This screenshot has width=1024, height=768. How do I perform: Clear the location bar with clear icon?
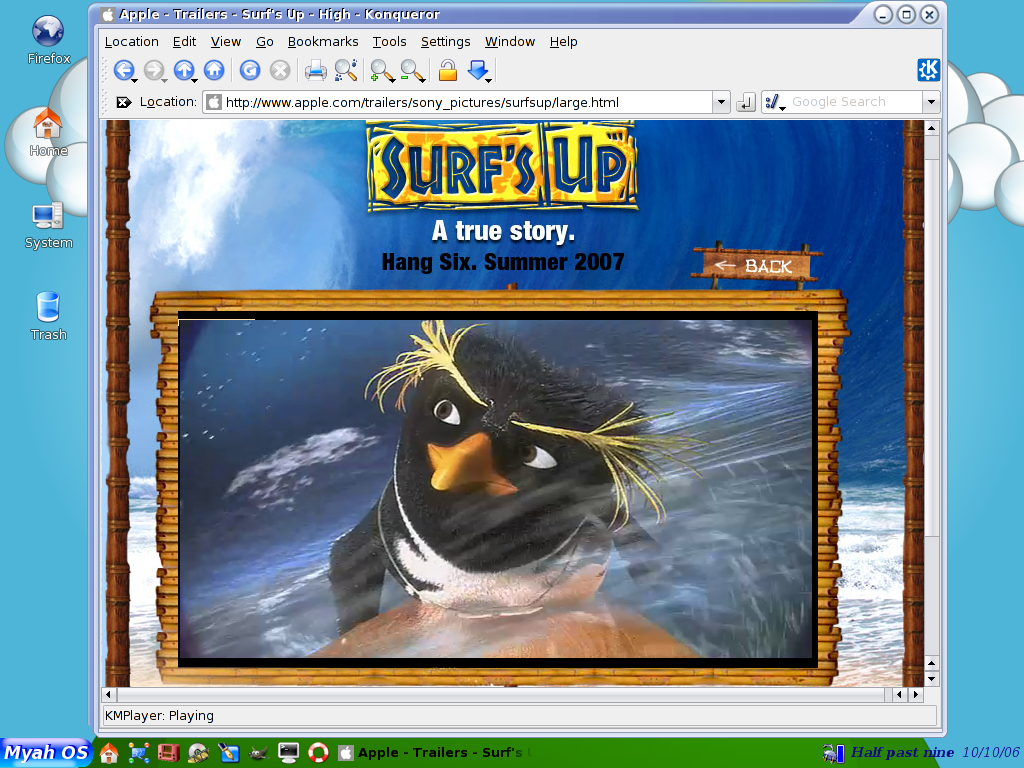pyautogui.click(x=123, y=102)
